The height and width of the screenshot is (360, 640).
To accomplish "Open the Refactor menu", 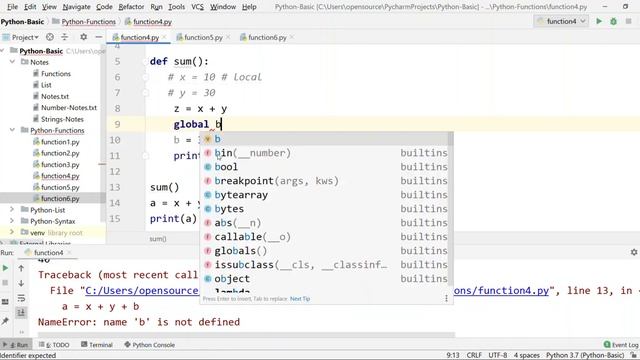I will 131,7.
